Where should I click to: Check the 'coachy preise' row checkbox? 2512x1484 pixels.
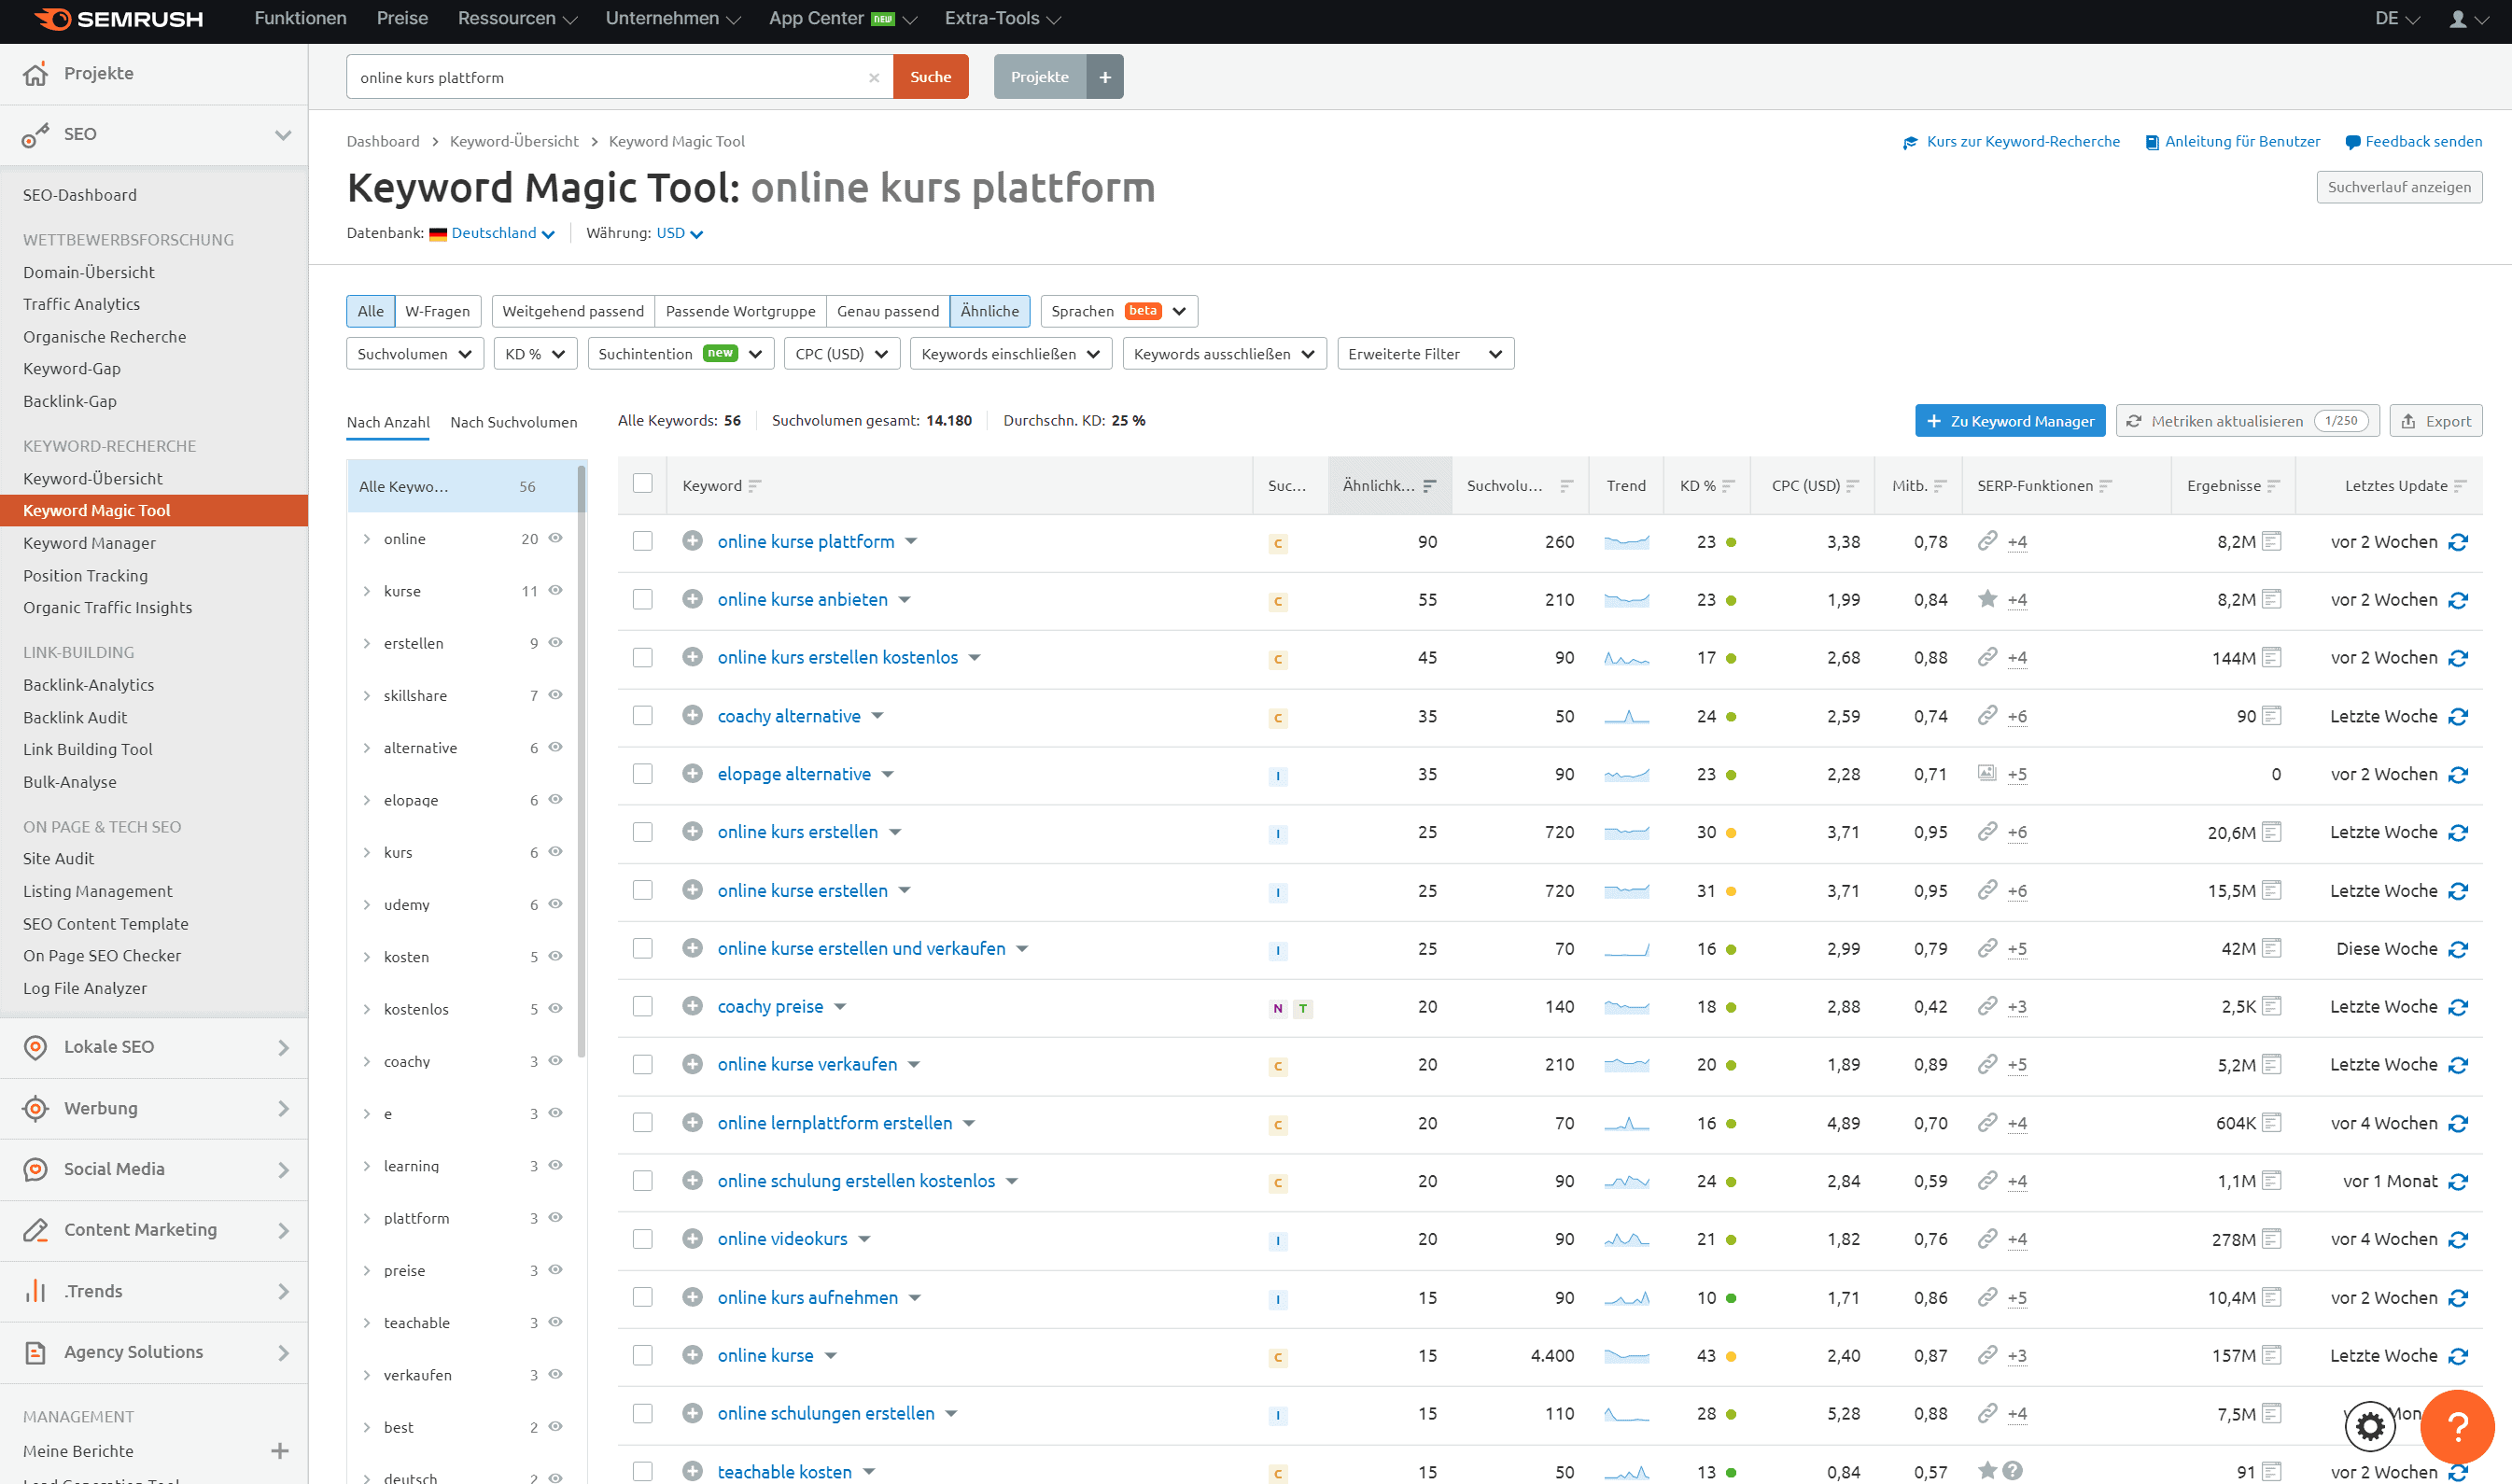coord(642,1007)
